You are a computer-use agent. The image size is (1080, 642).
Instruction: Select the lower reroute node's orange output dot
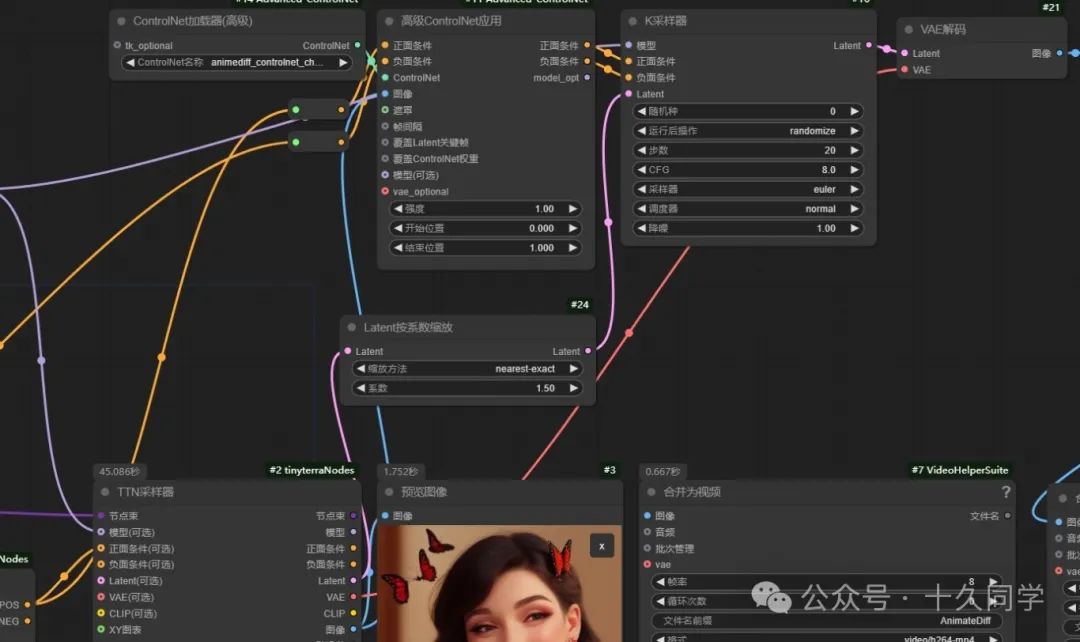click(x=341, y=143)
